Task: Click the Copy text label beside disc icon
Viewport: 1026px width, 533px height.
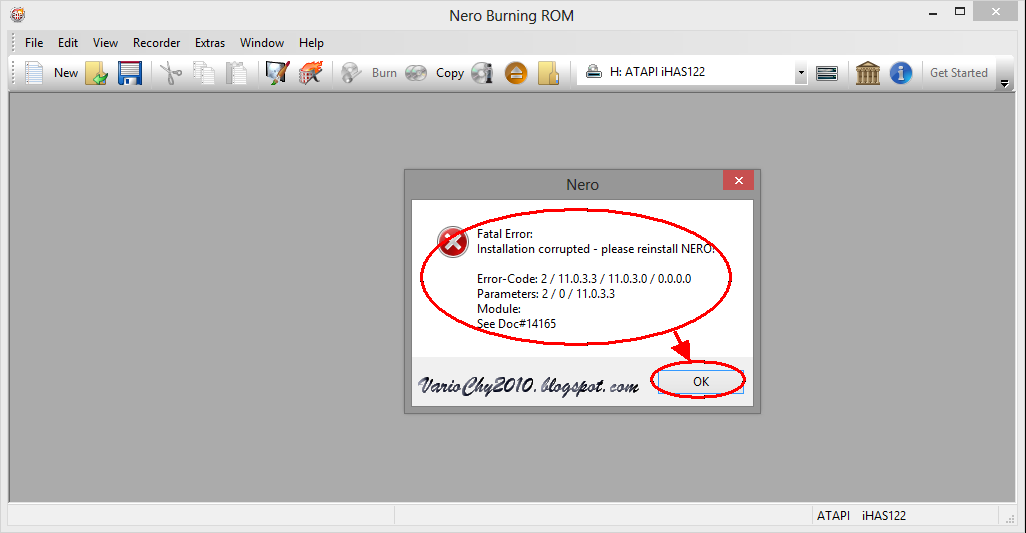Action: click(450, 73)
